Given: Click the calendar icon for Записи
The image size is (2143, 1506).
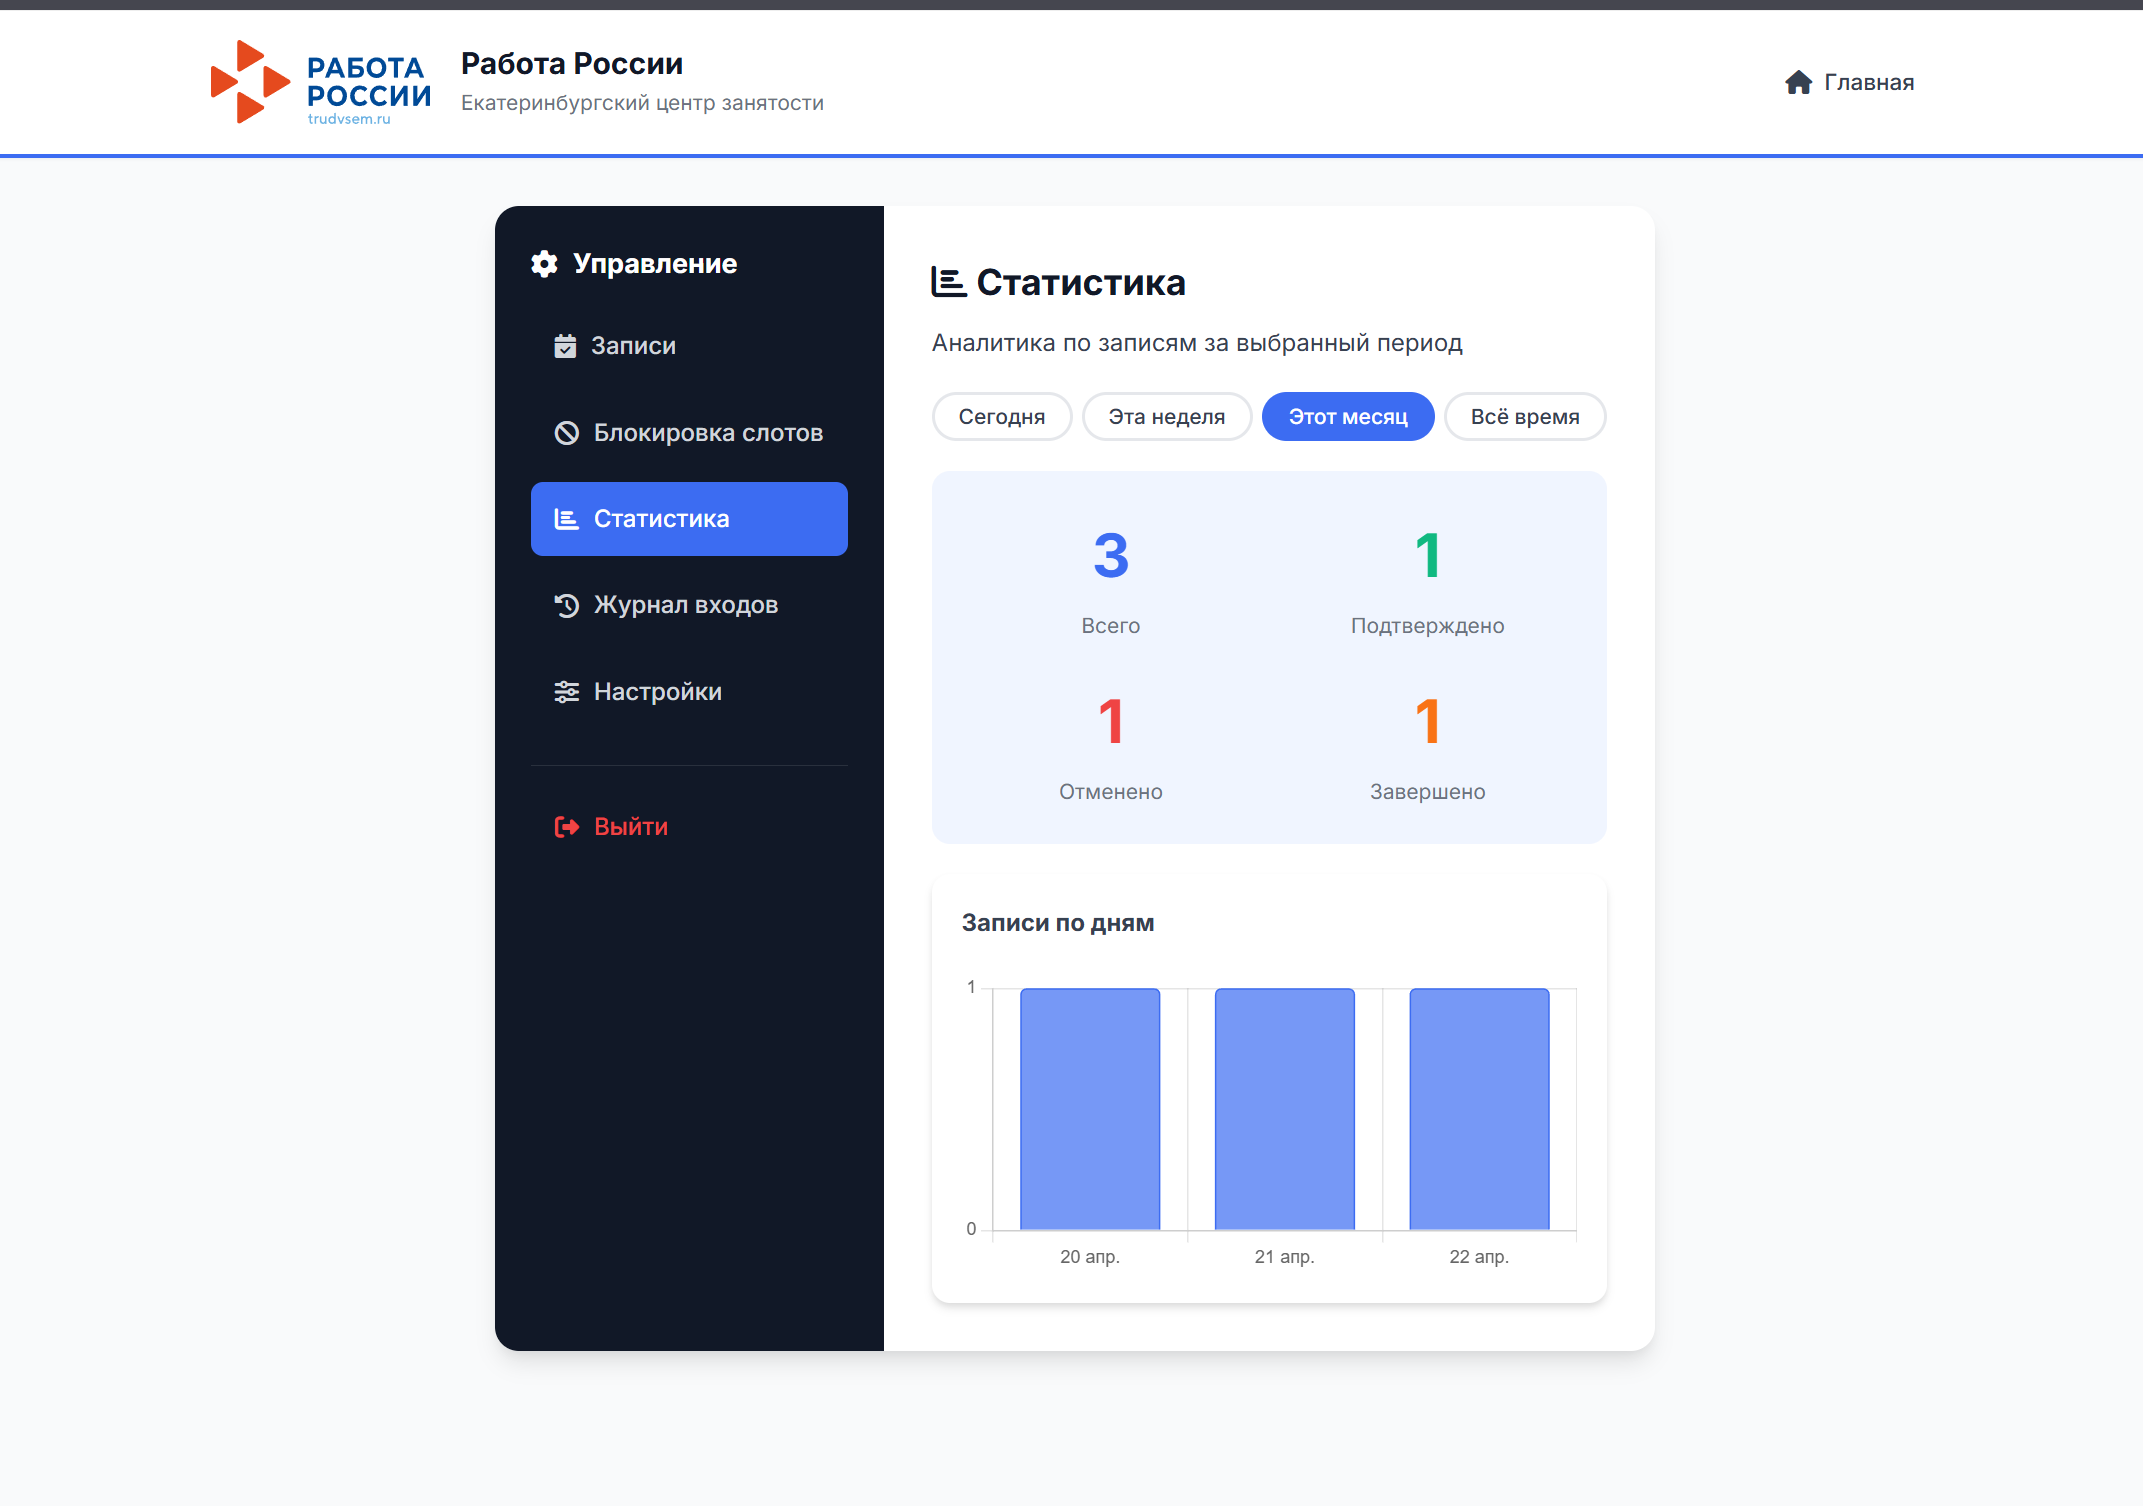Looking at the screenshot, I should click(x=565, y=346).
